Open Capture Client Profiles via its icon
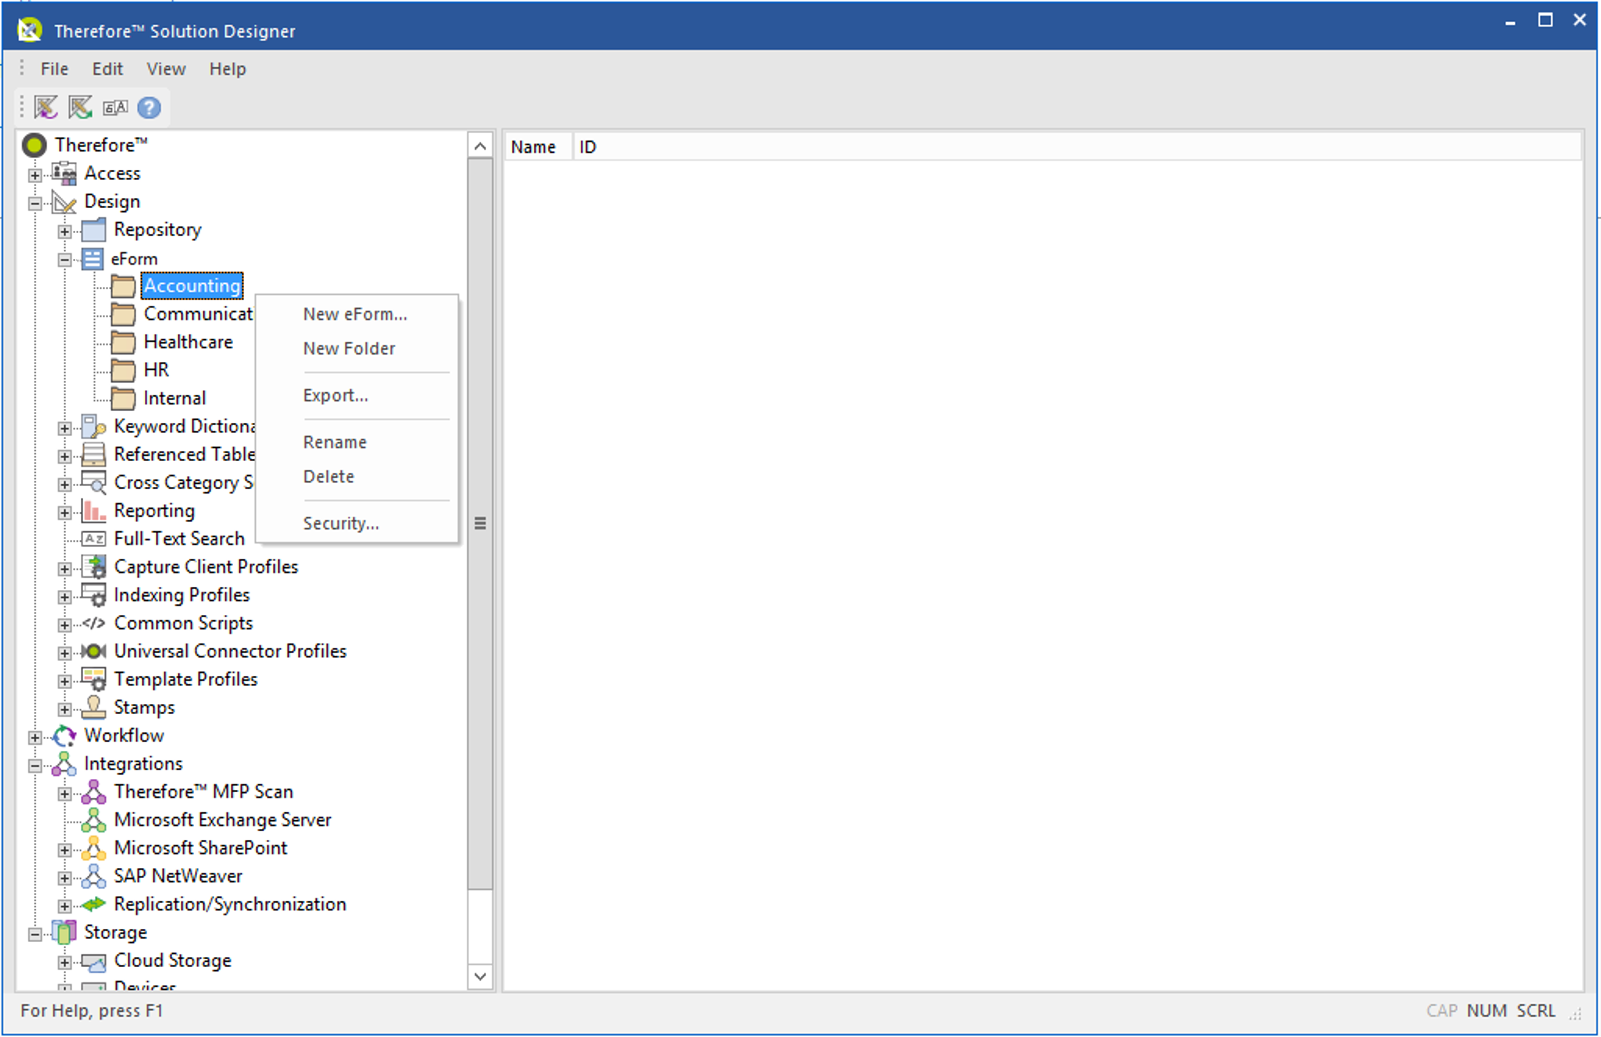Screen dimensions: 1601x1037 (x=94, y=567)
